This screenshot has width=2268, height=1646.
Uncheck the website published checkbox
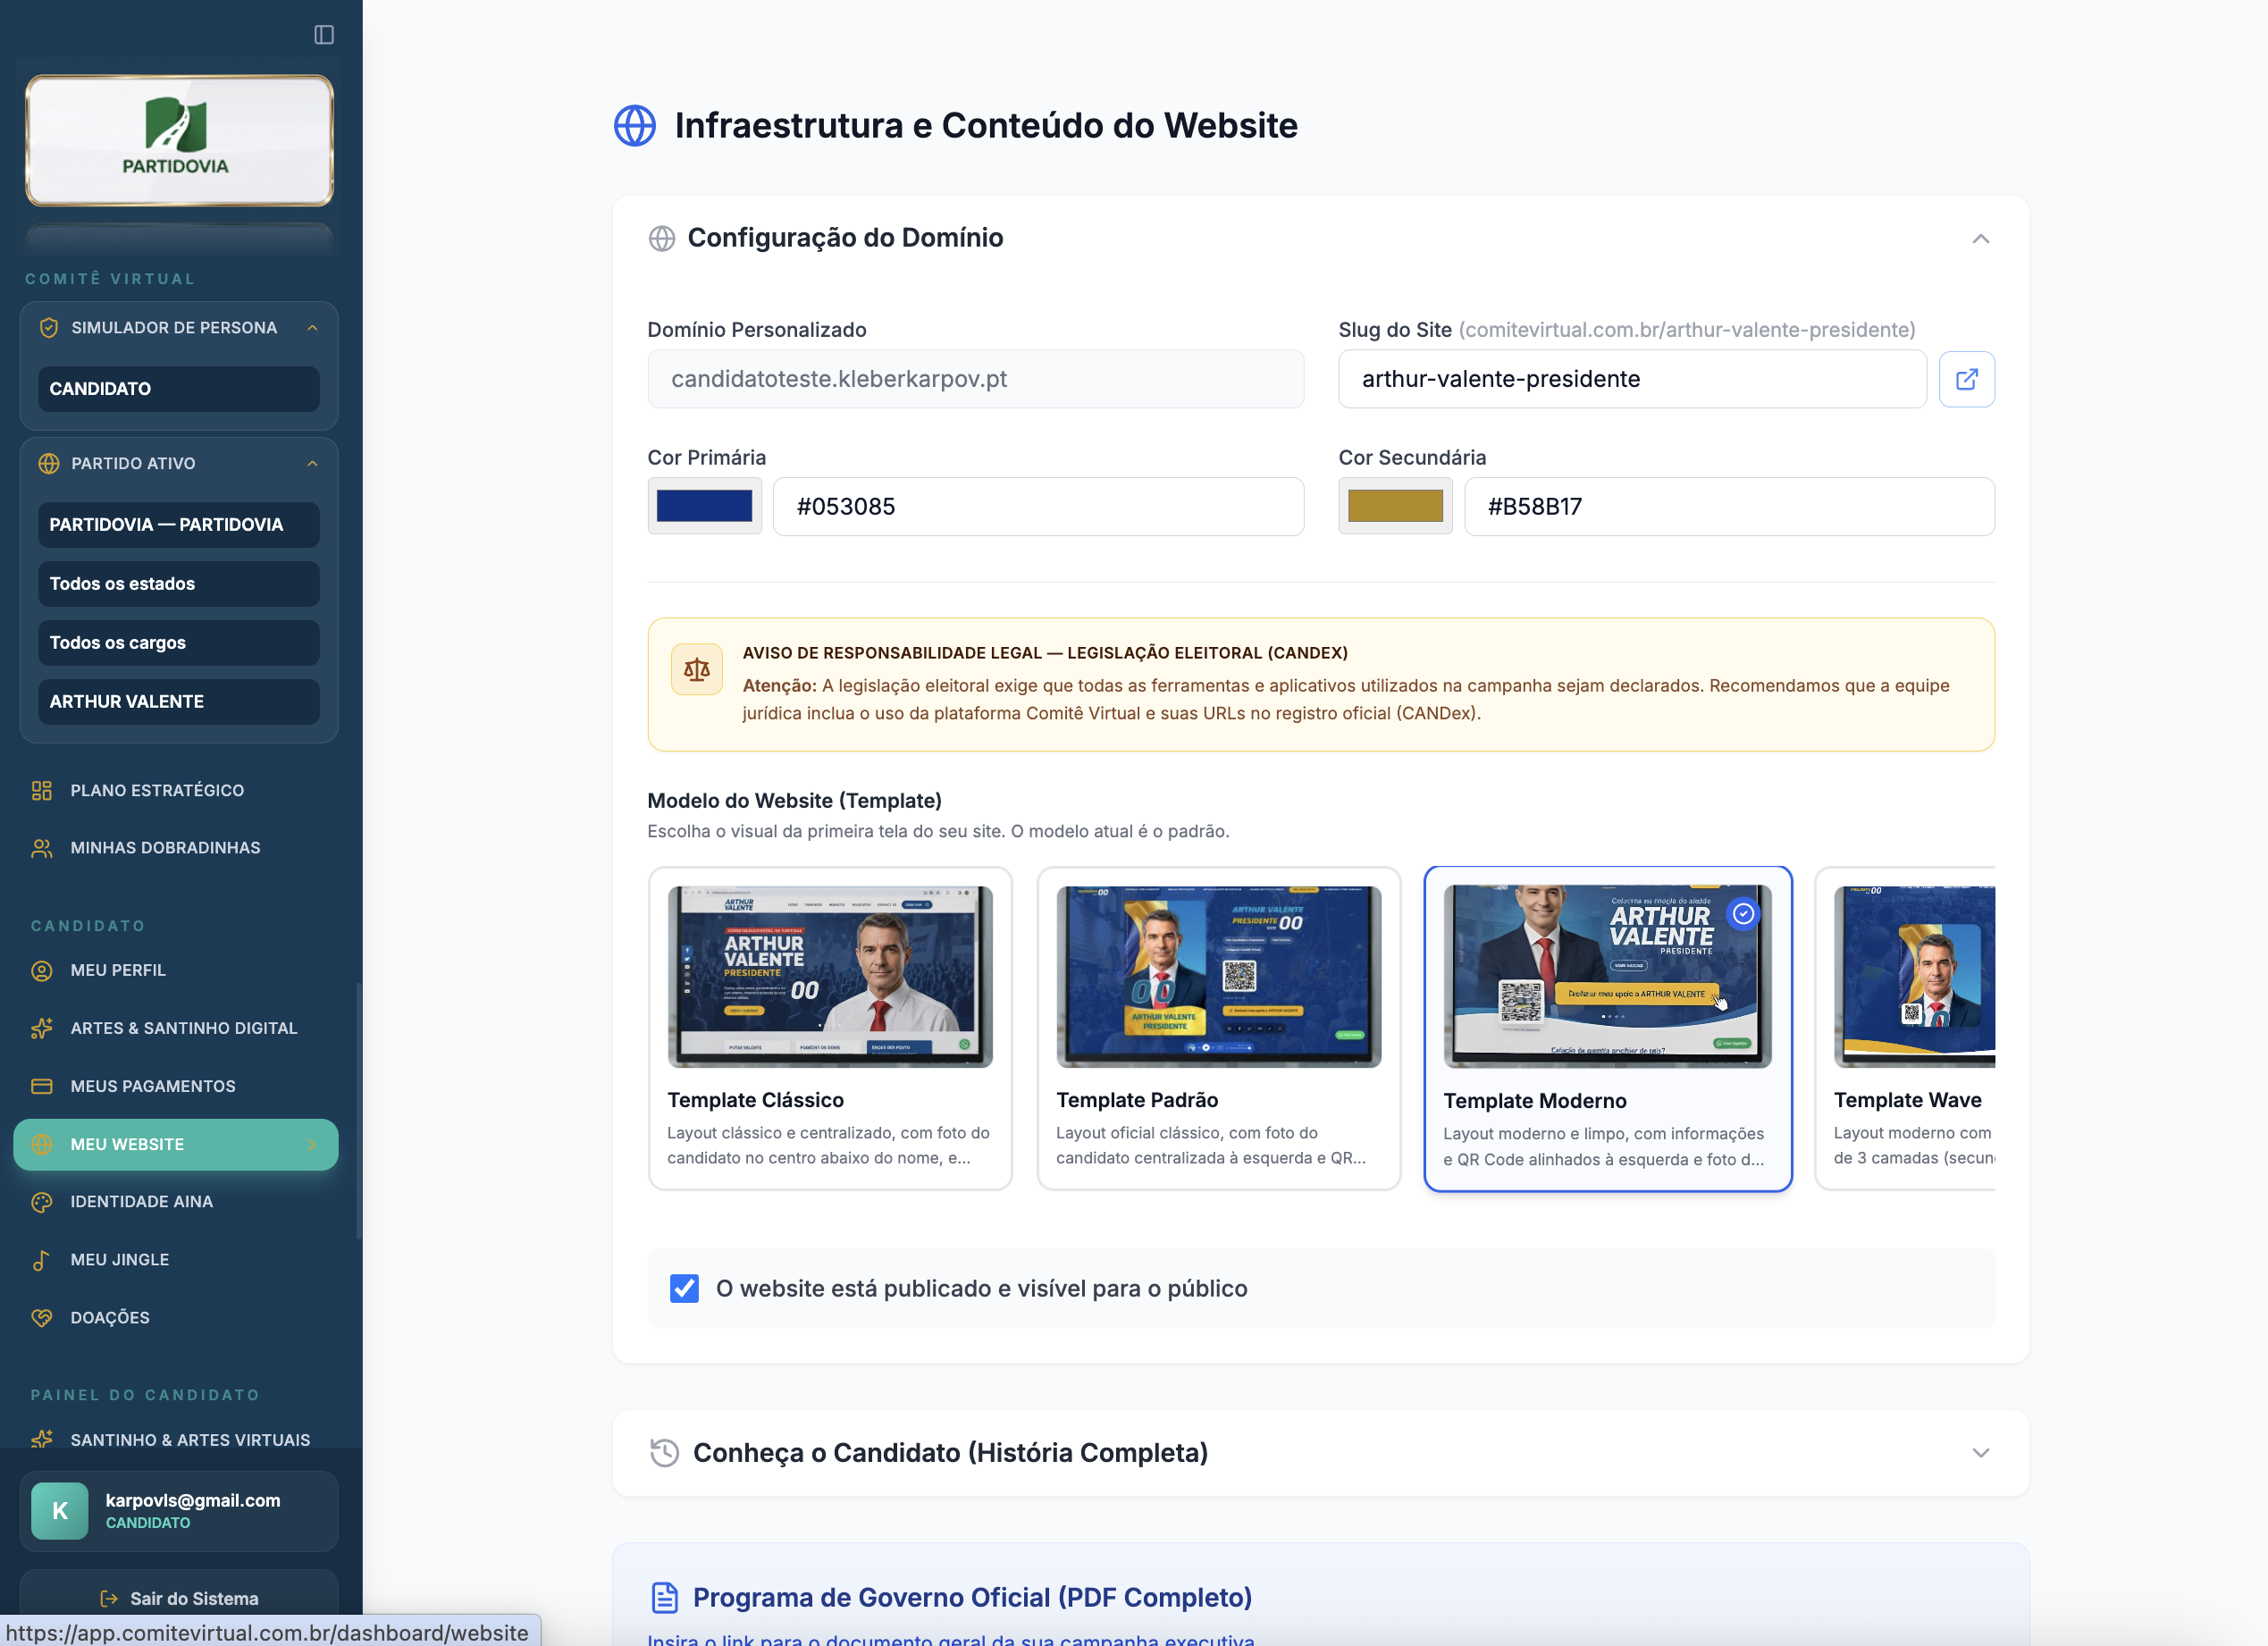pos(684,1288)
